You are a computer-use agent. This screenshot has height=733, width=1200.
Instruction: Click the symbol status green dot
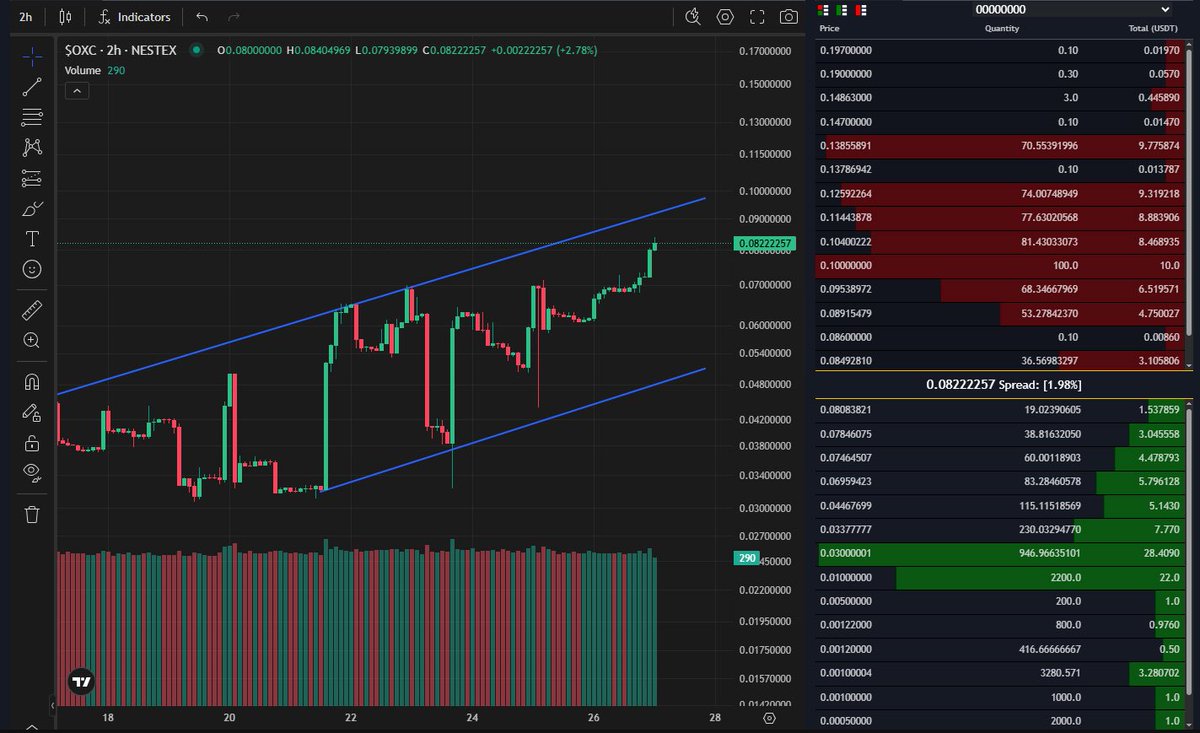(197, 49)
